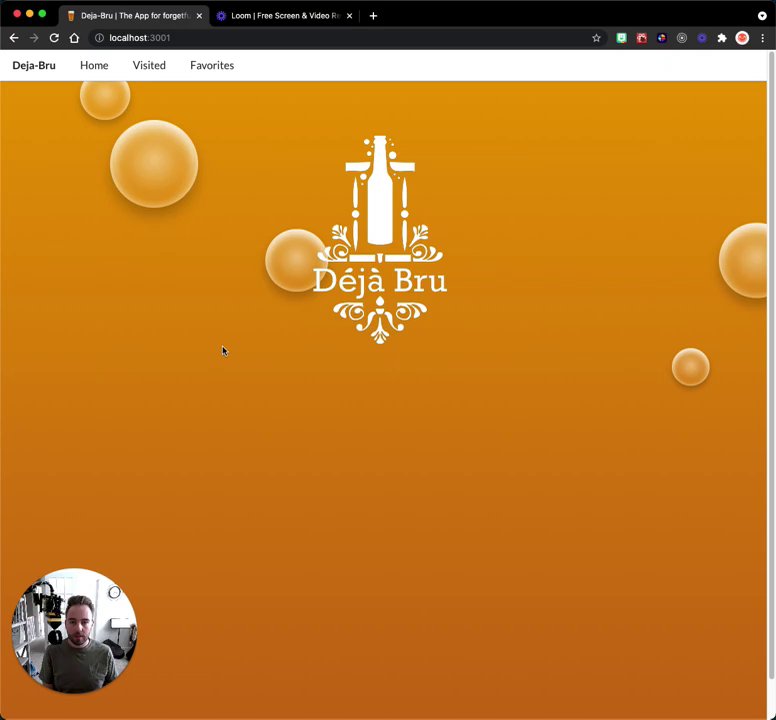The width and height of the screenshot is (776, 720).
Task: Click the green fullscreen window button
Action: click(43, 14)
